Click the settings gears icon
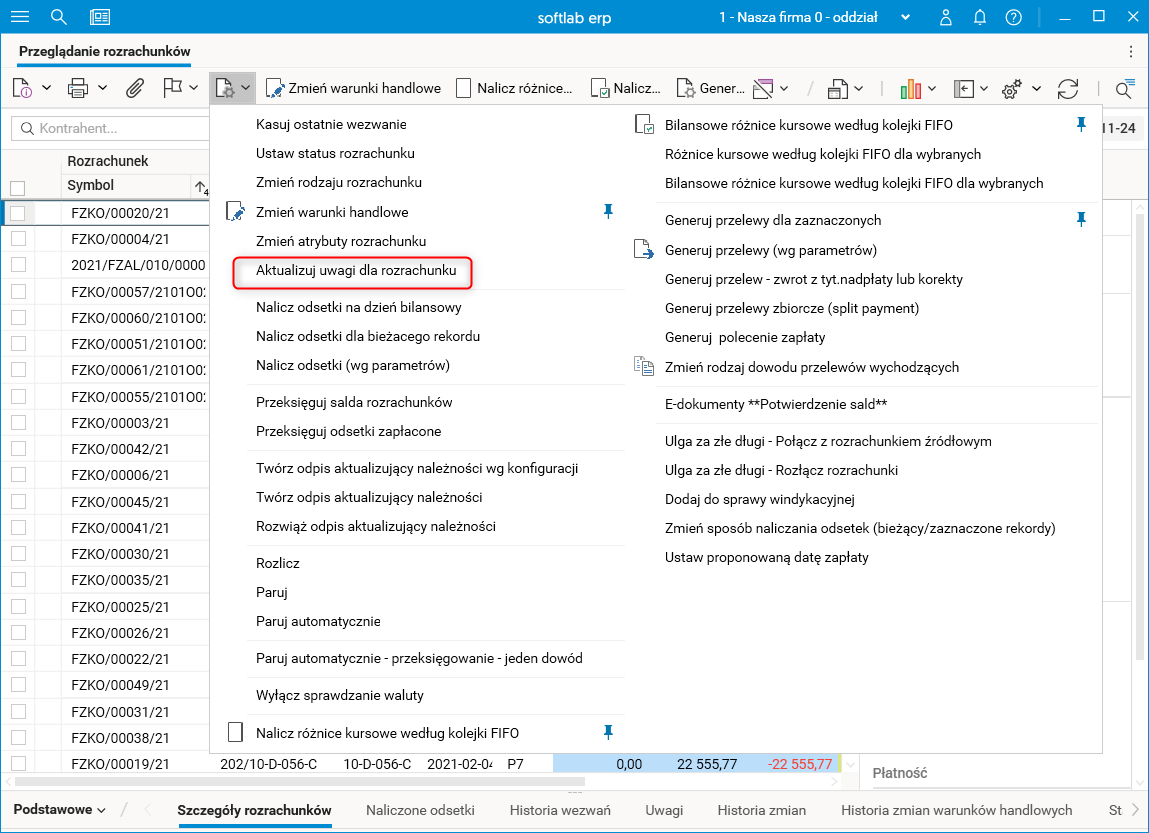1149x833 pixels. coord(1012,89)
